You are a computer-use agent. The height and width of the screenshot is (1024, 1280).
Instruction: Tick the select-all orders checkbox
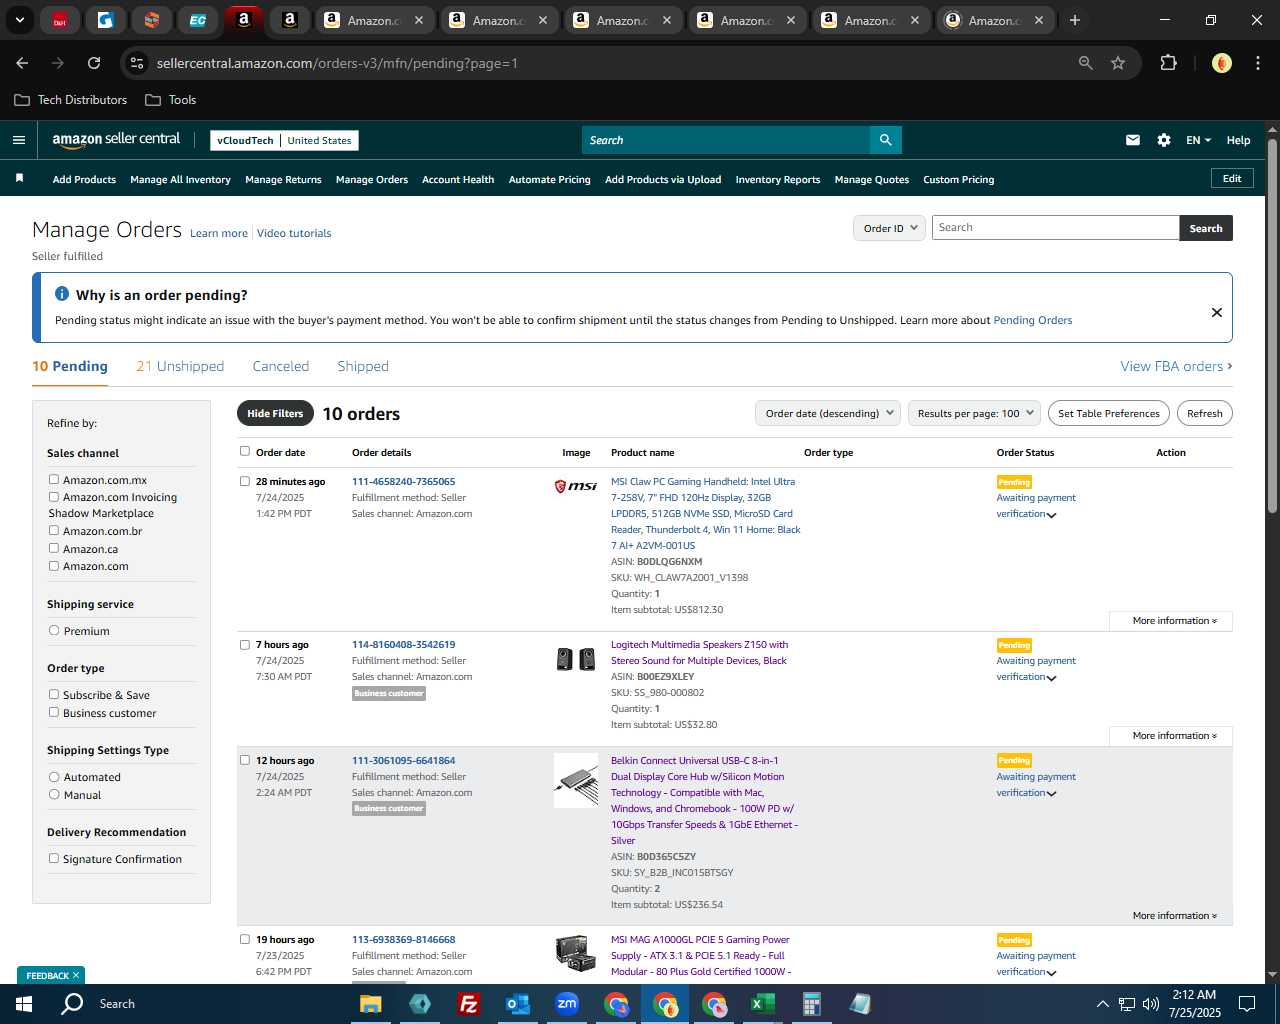(x=245, y=451)
